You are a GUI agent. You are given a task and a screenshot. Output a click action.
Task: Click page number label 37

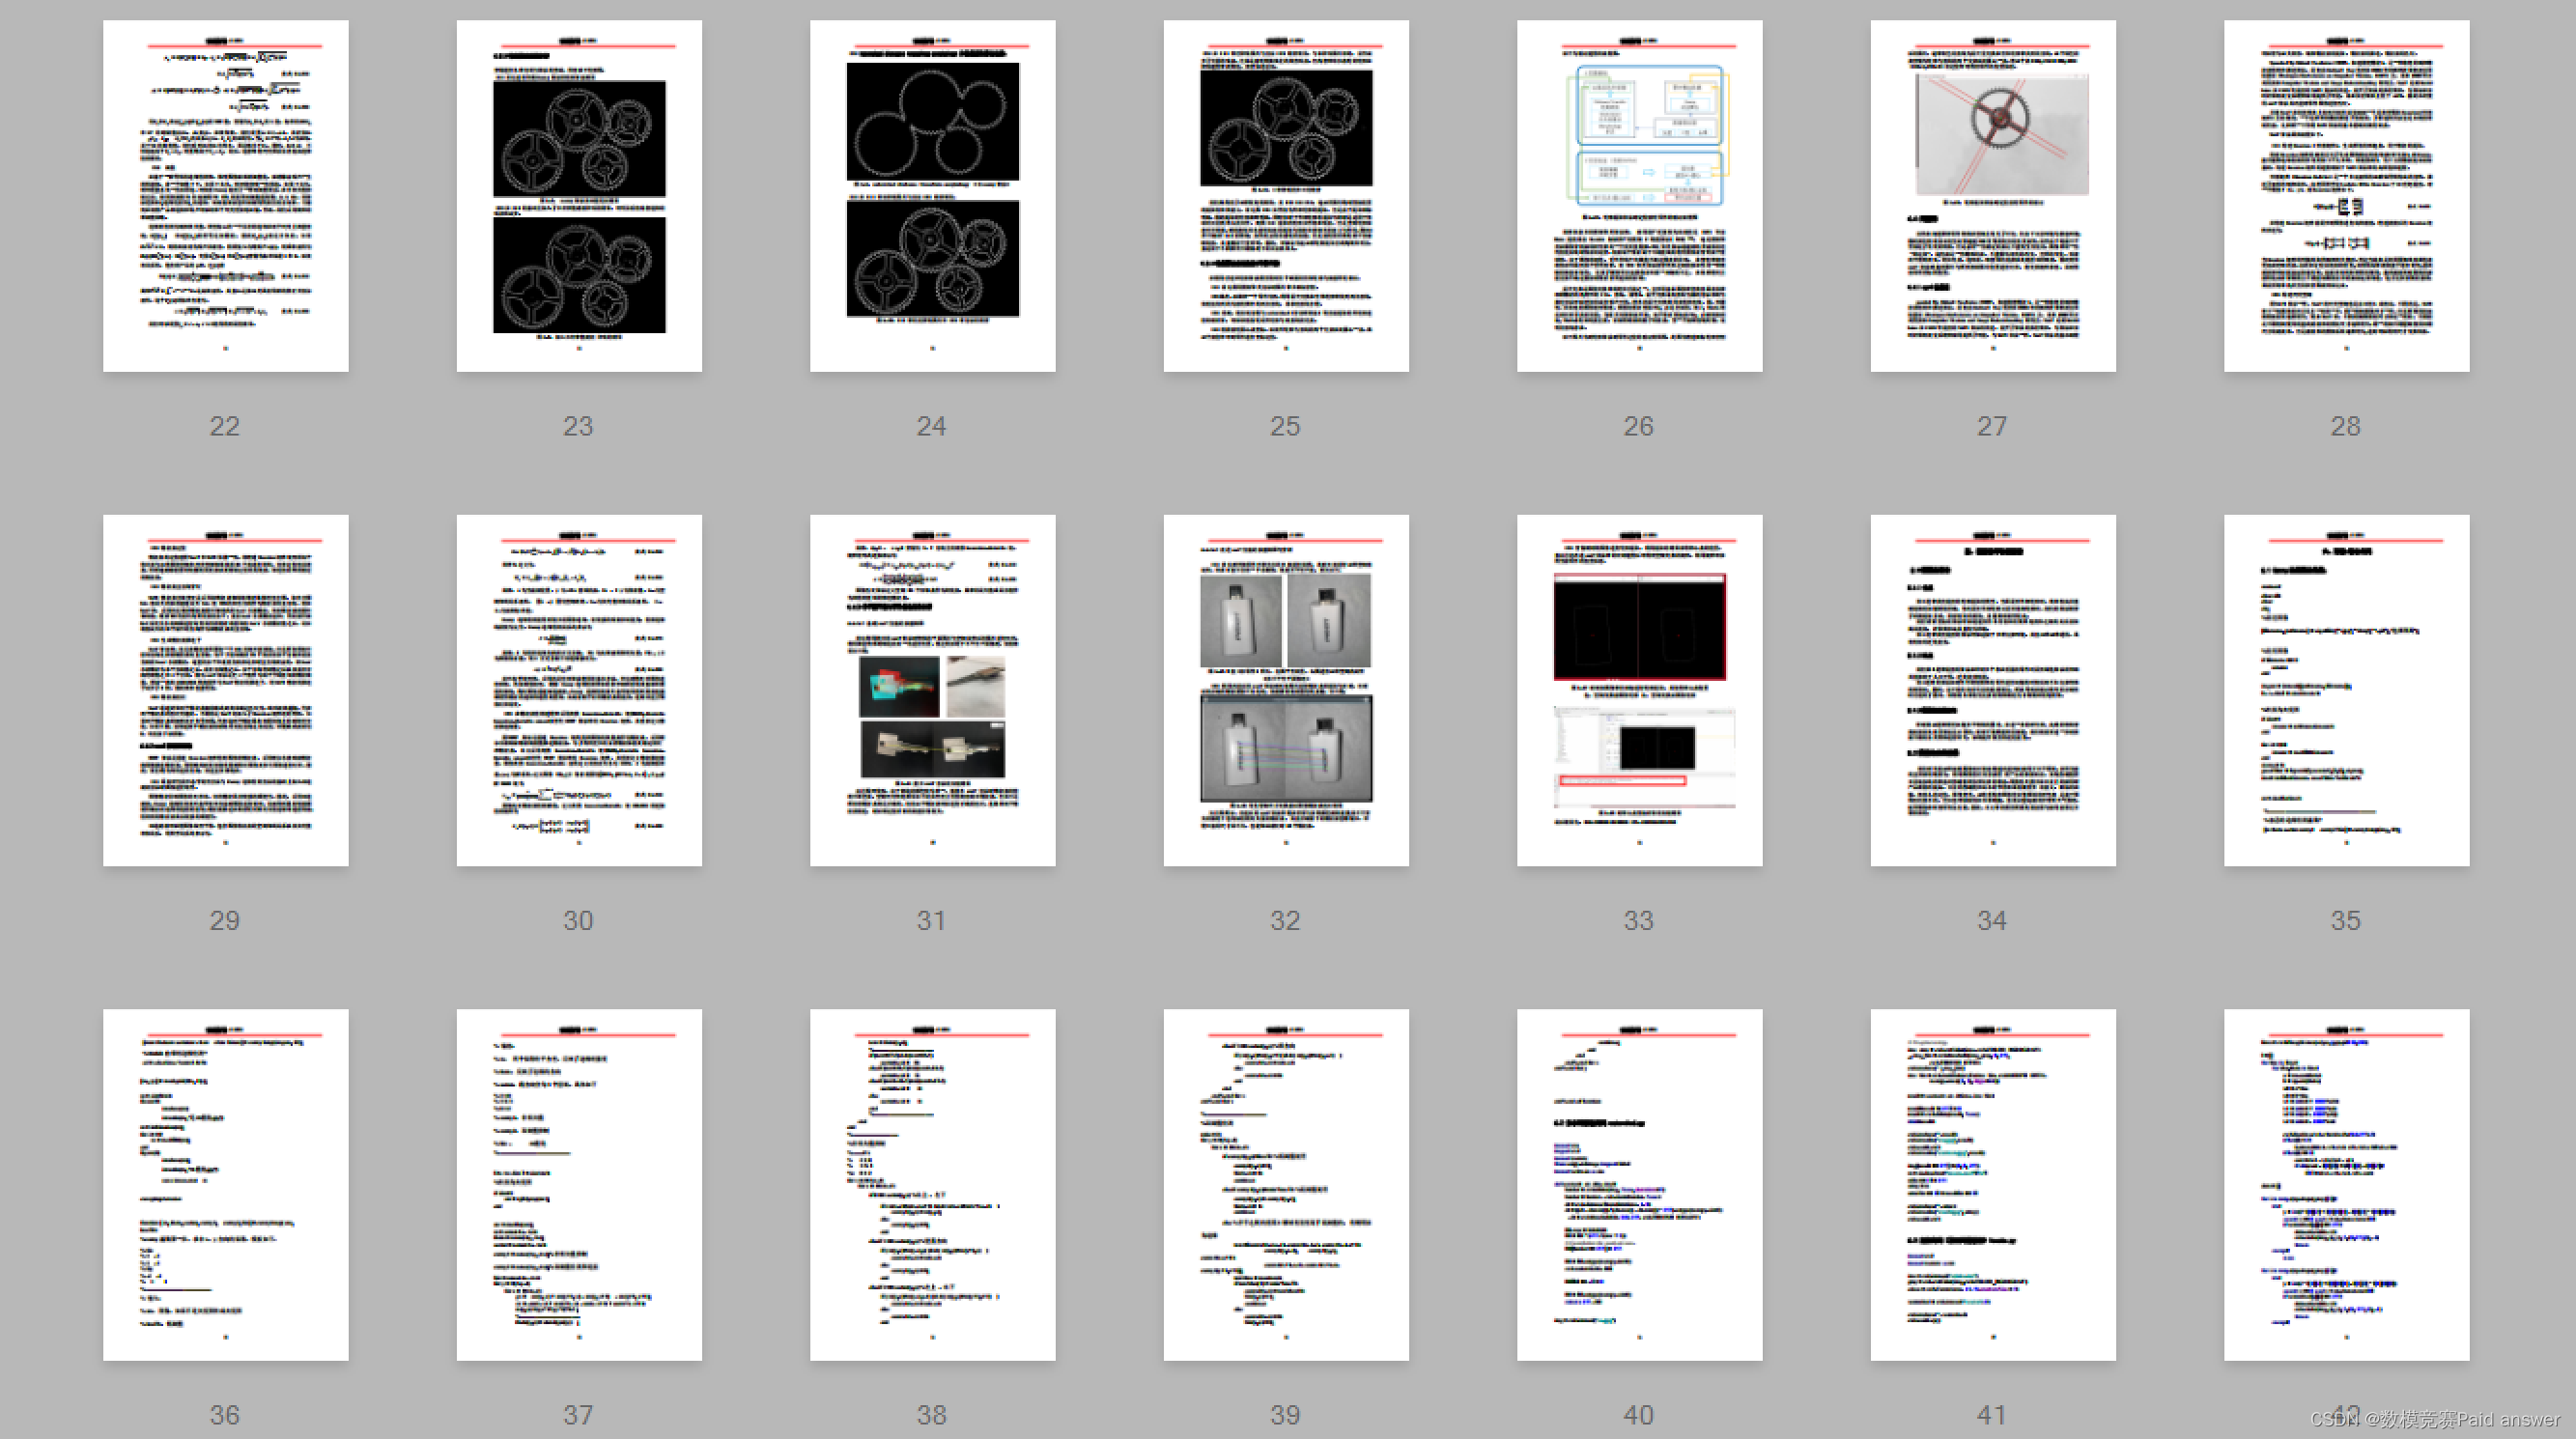[578, 1415]
